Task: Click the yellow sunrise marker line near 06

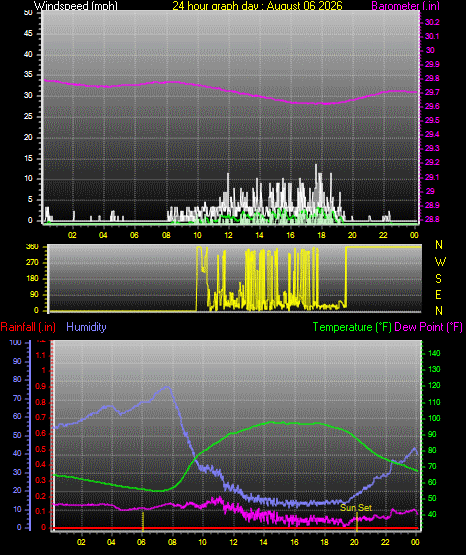Action: click(x=143, y=522)
